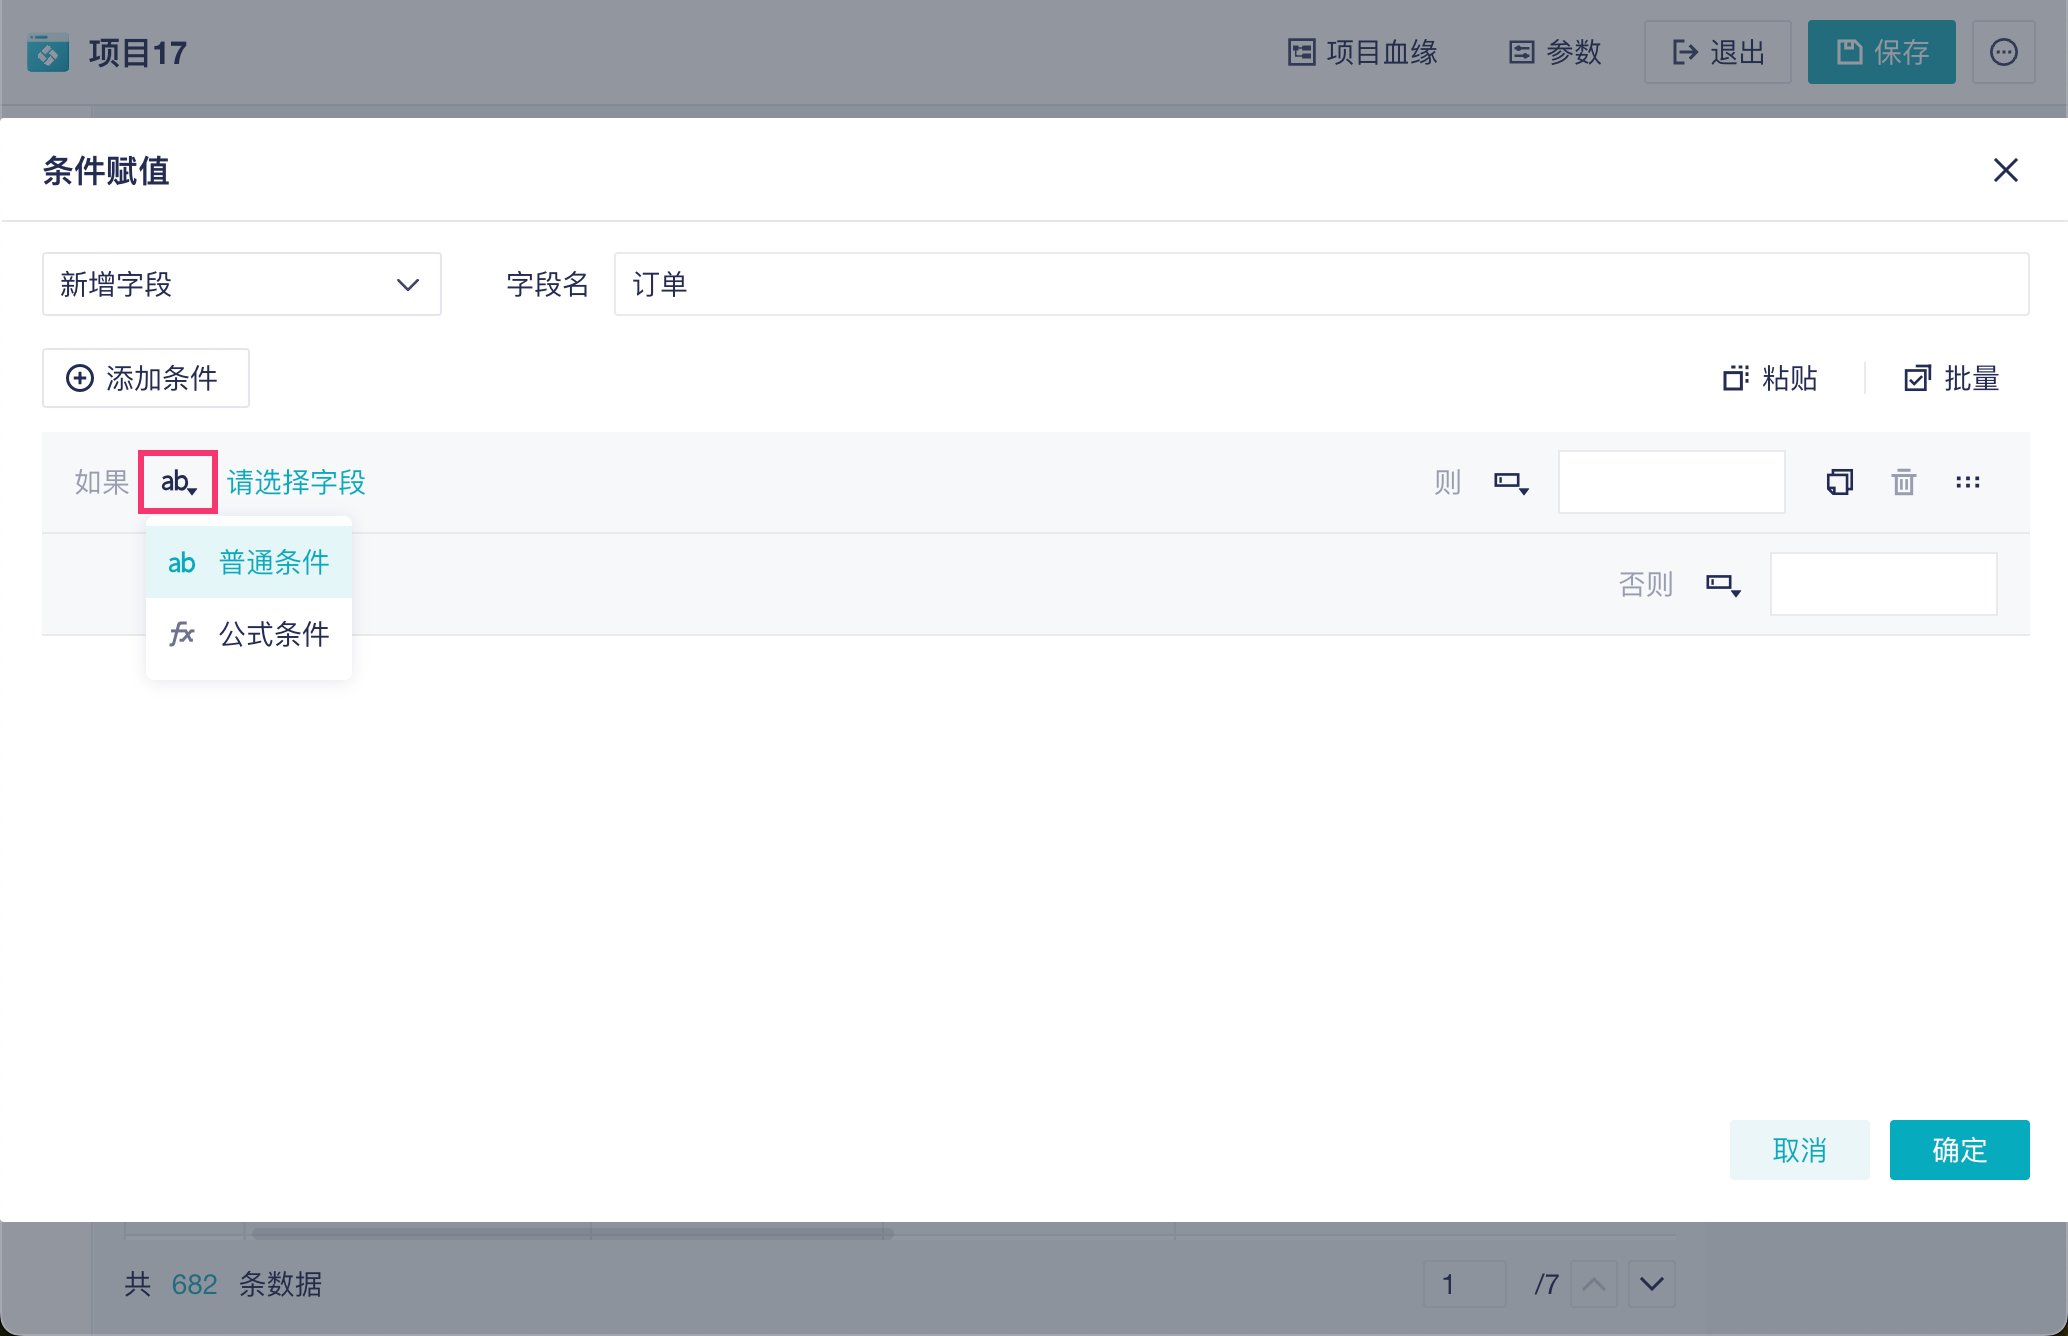Click the 确定 confirm button

pos(1958,1150)
